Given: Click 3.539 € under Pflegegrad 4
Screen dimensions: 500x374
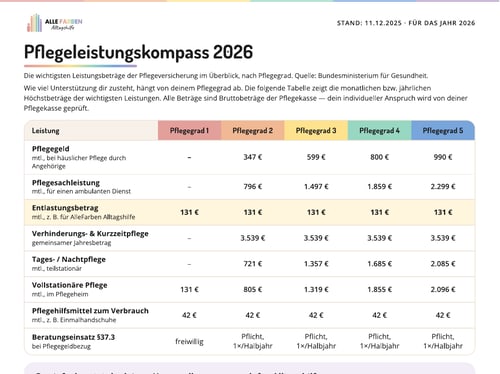Looking at the screenshot, I should click(379, 238).
